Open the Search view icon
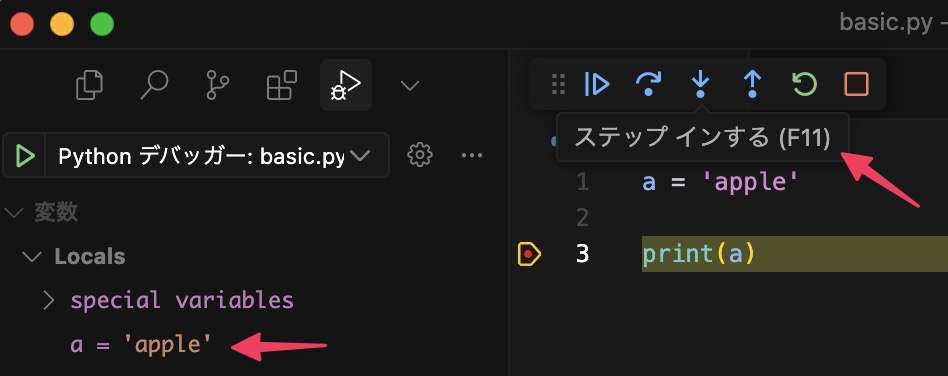This screenshot has height=376, width=948. tap(154, 85)
